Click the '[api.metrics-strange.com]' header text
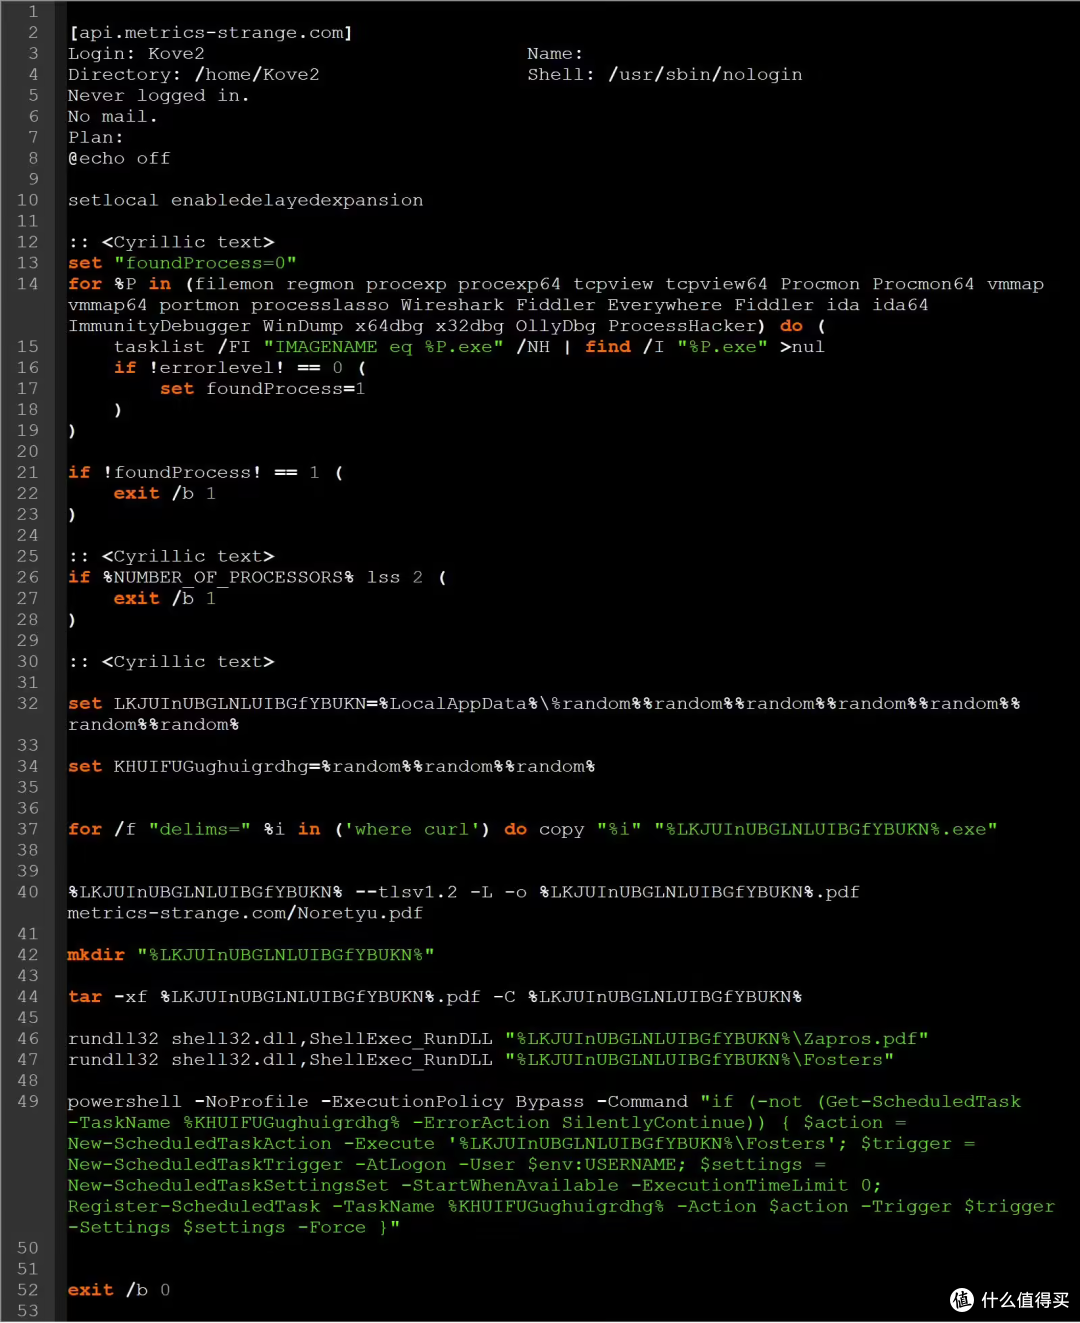Viewport: 1080px width, 1323px height. [210, 33]
